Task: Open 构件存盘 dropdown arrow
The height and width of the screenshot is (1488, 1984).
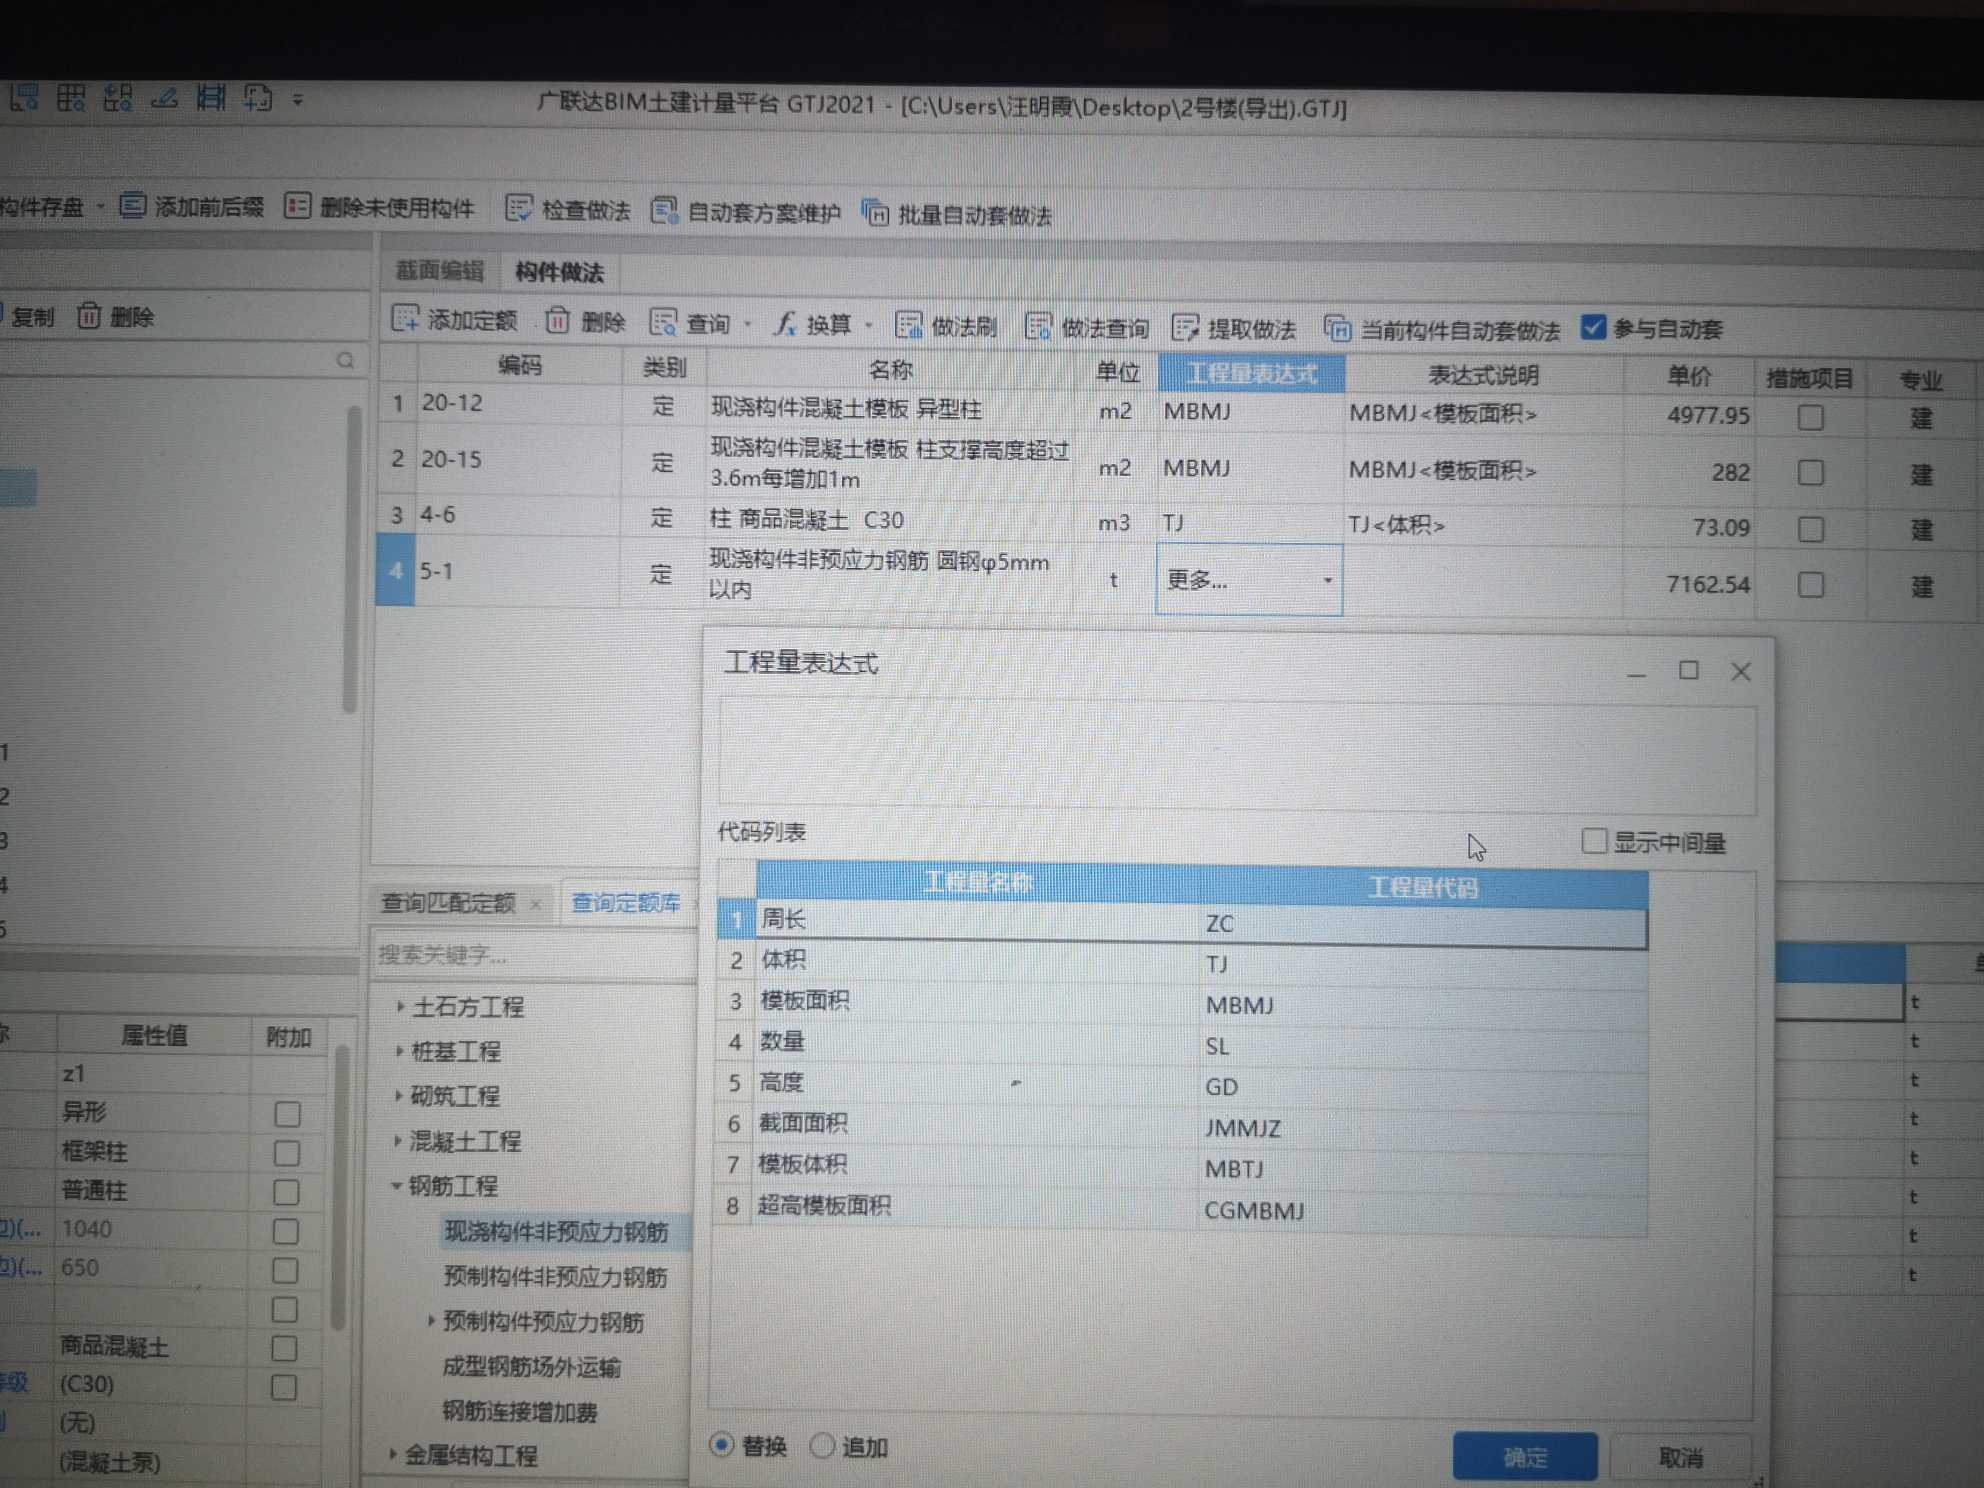Action: click(x=100, y=206)
